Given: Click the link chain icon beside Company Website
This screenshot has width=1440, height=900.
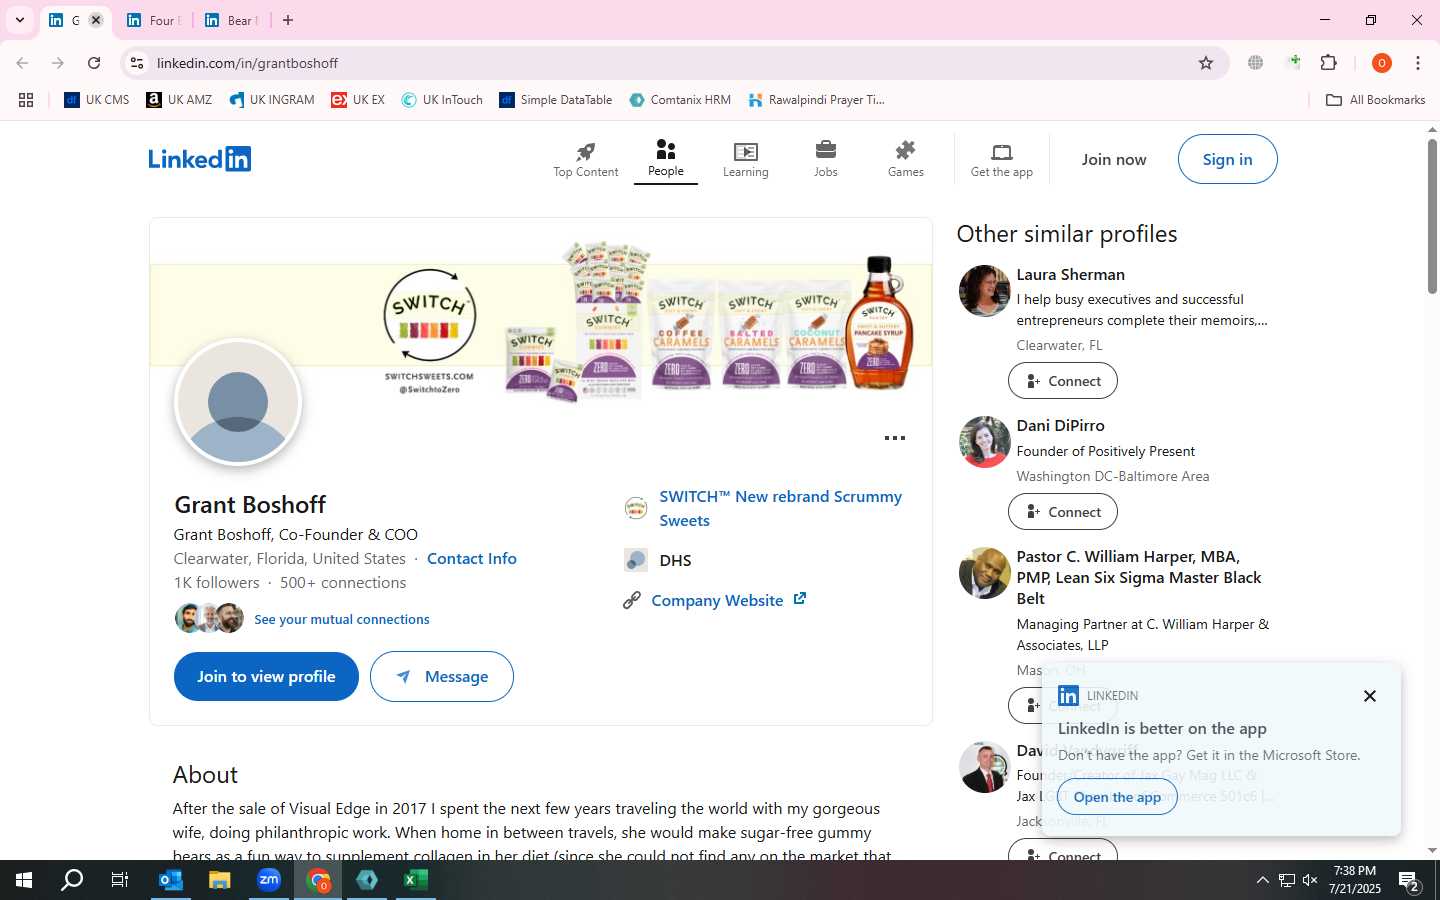Looking at the screenshot, I should (x=632, y=600).
